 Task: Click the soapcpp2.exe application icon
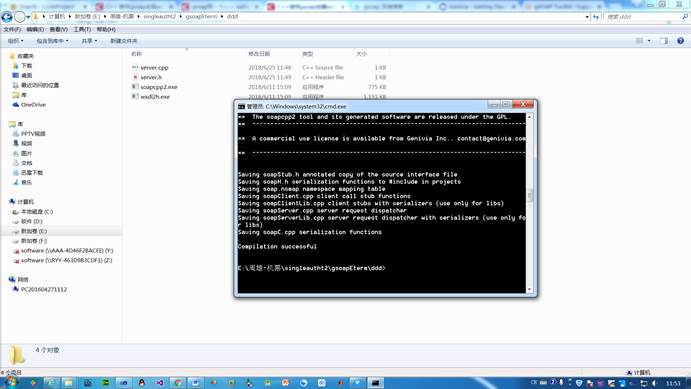[x=135, y=87]
